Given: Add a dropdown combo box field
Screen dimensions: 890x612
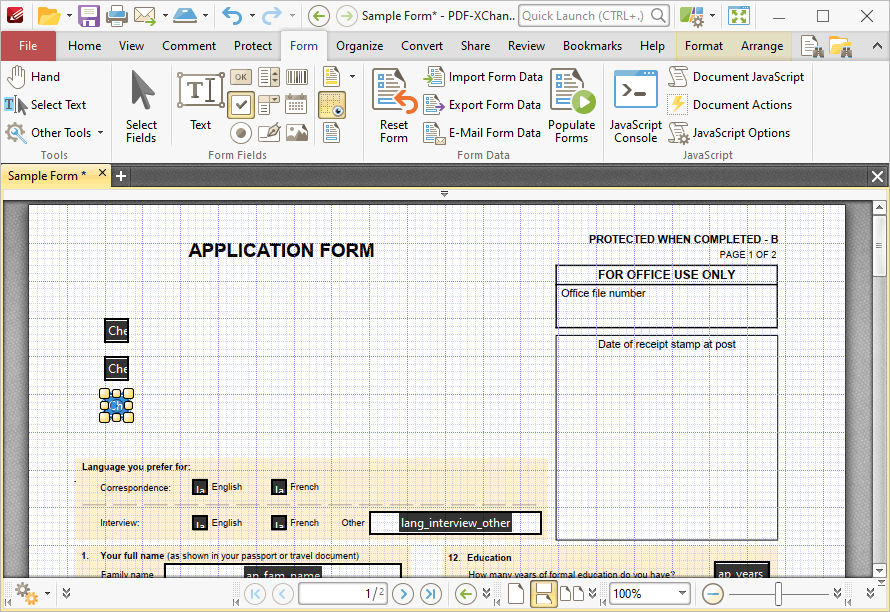Looking at the screenshot, I should [269, 104].
